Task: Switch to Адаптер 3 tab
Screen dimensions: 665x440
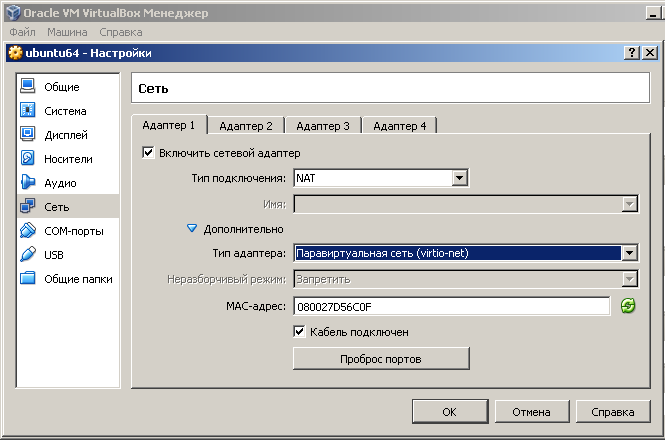Action: pos(323,126)
